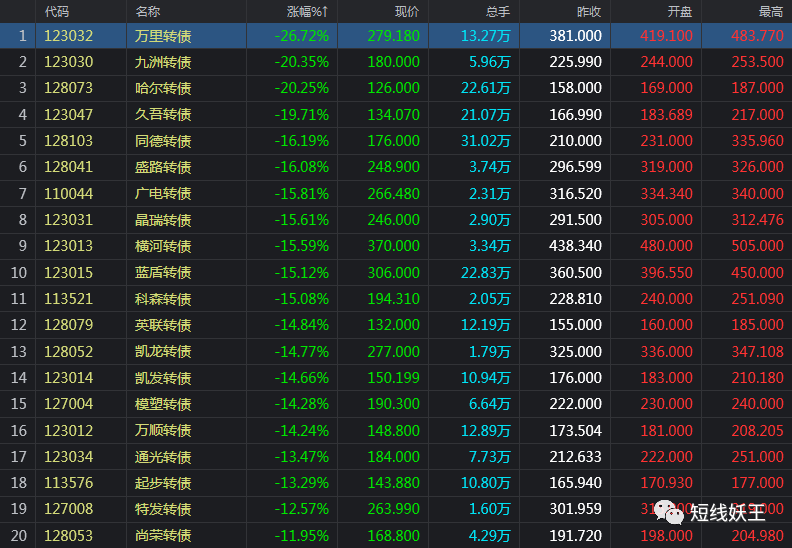Click volume 31.02万
The width and height of the screenshot is (792, 548).
tap(486, 141)
